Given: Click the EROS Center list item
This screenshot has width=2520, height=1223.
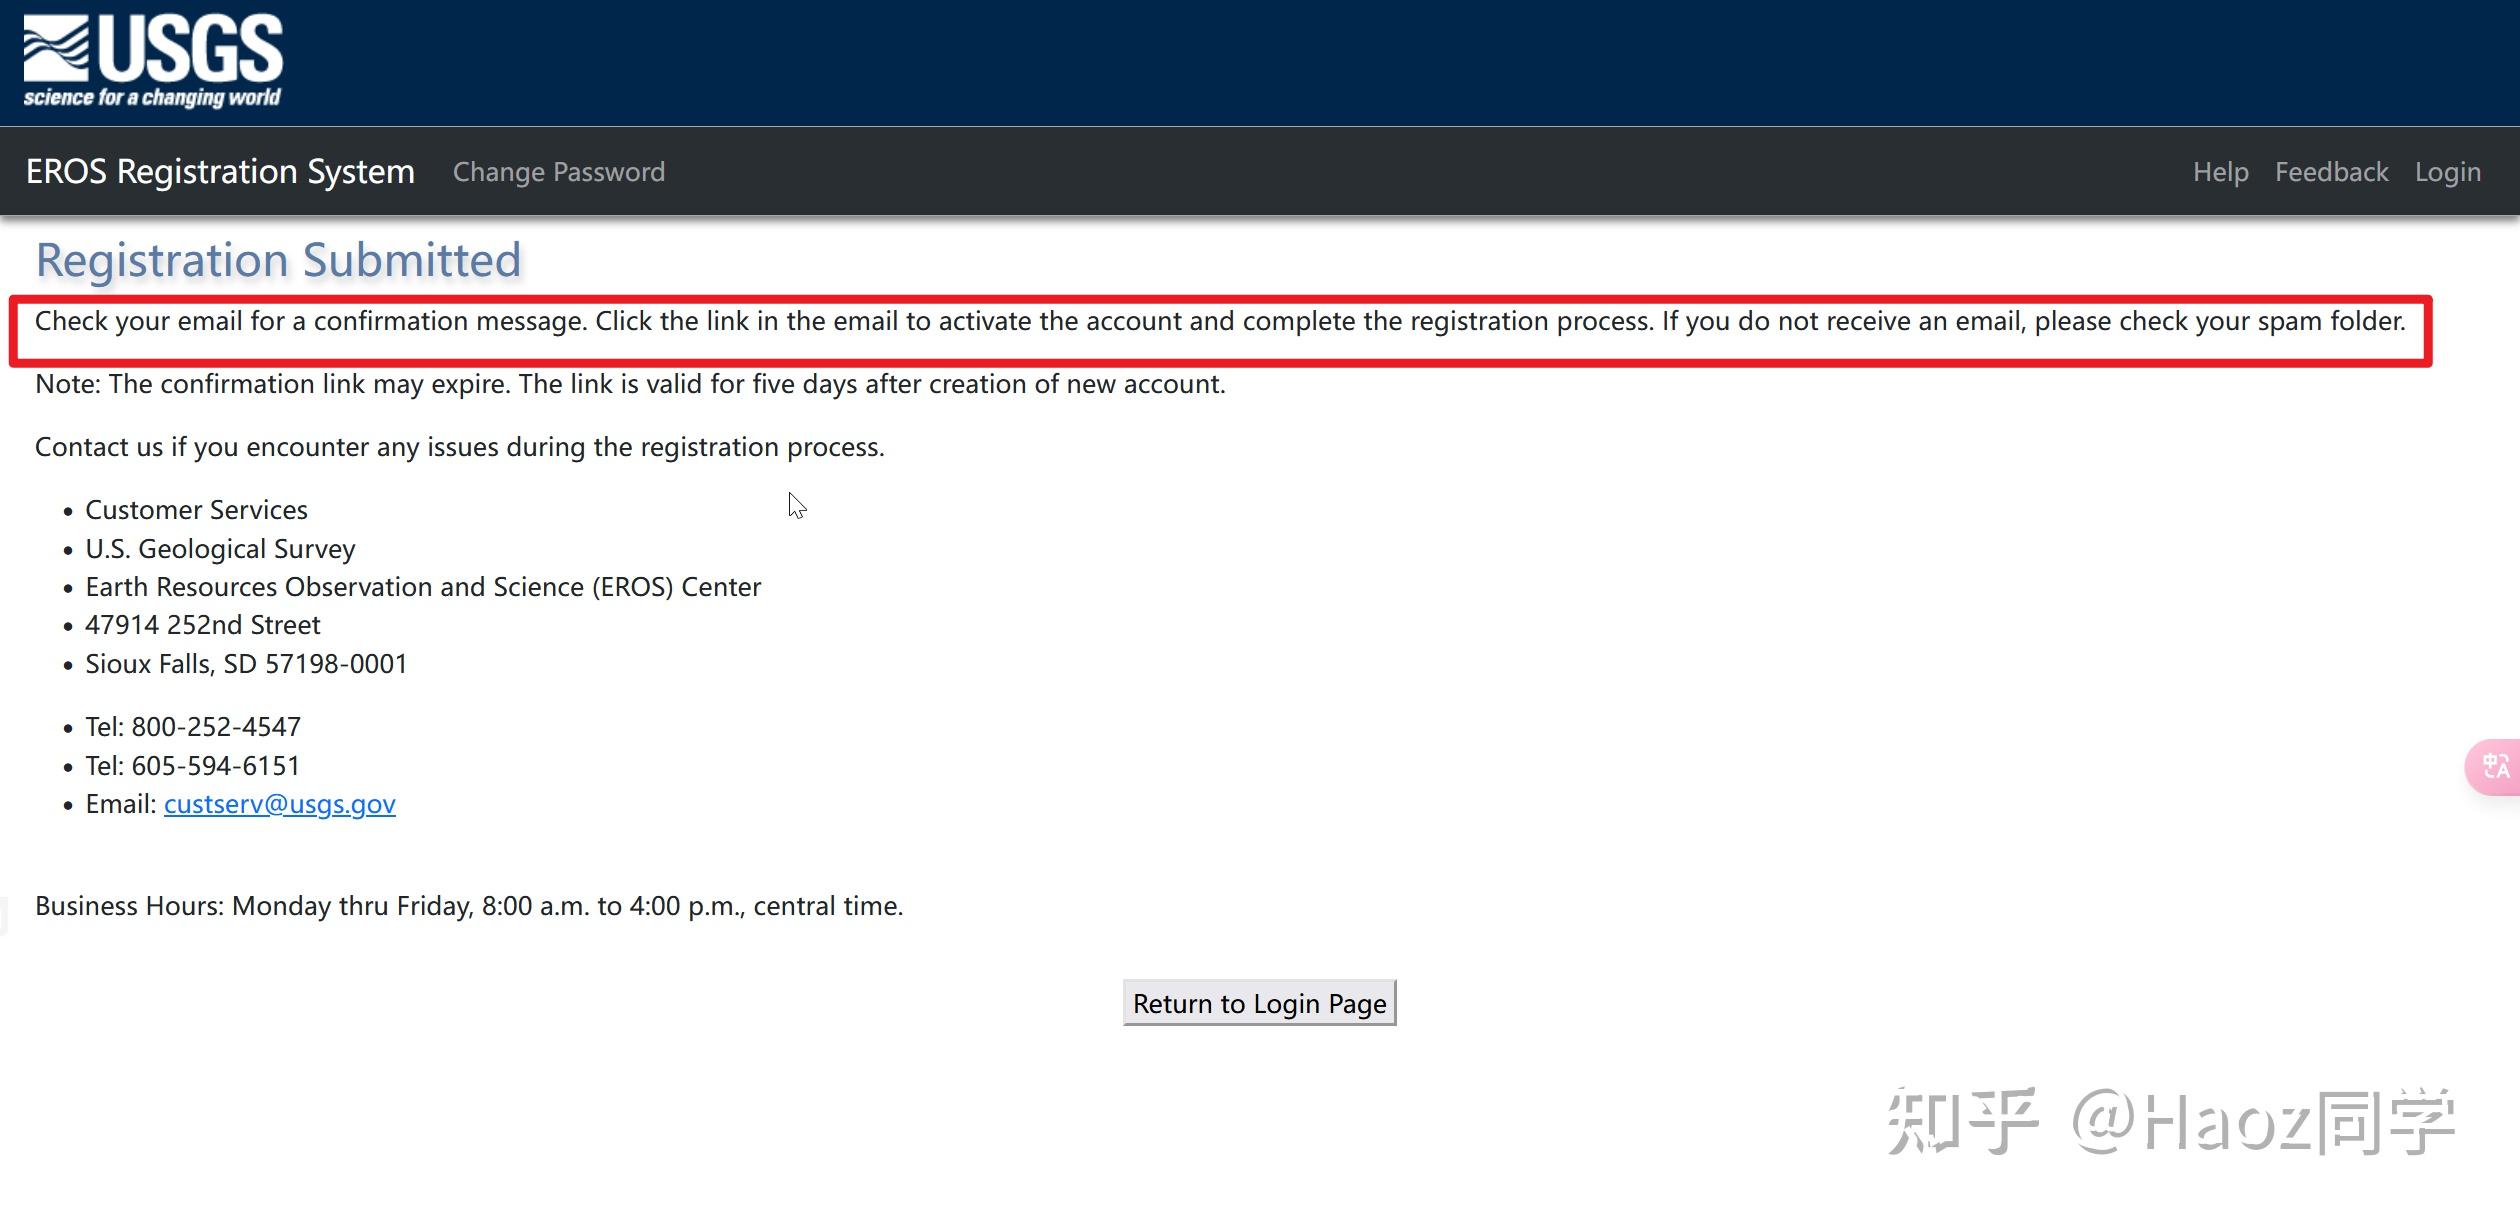Looking at the screenshot, I should [x=423, y=587].
